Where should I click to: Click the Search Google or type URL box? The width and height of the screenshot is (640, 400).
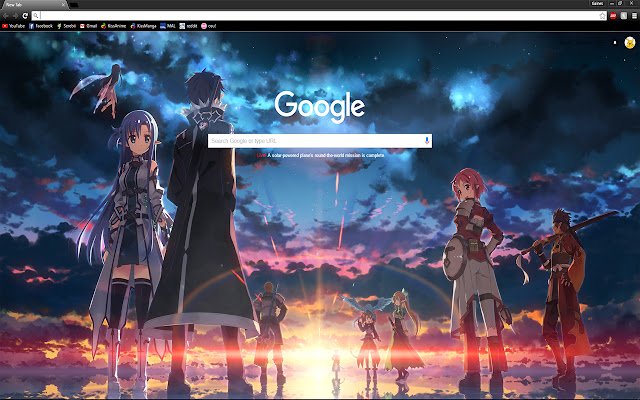point(320,141)
